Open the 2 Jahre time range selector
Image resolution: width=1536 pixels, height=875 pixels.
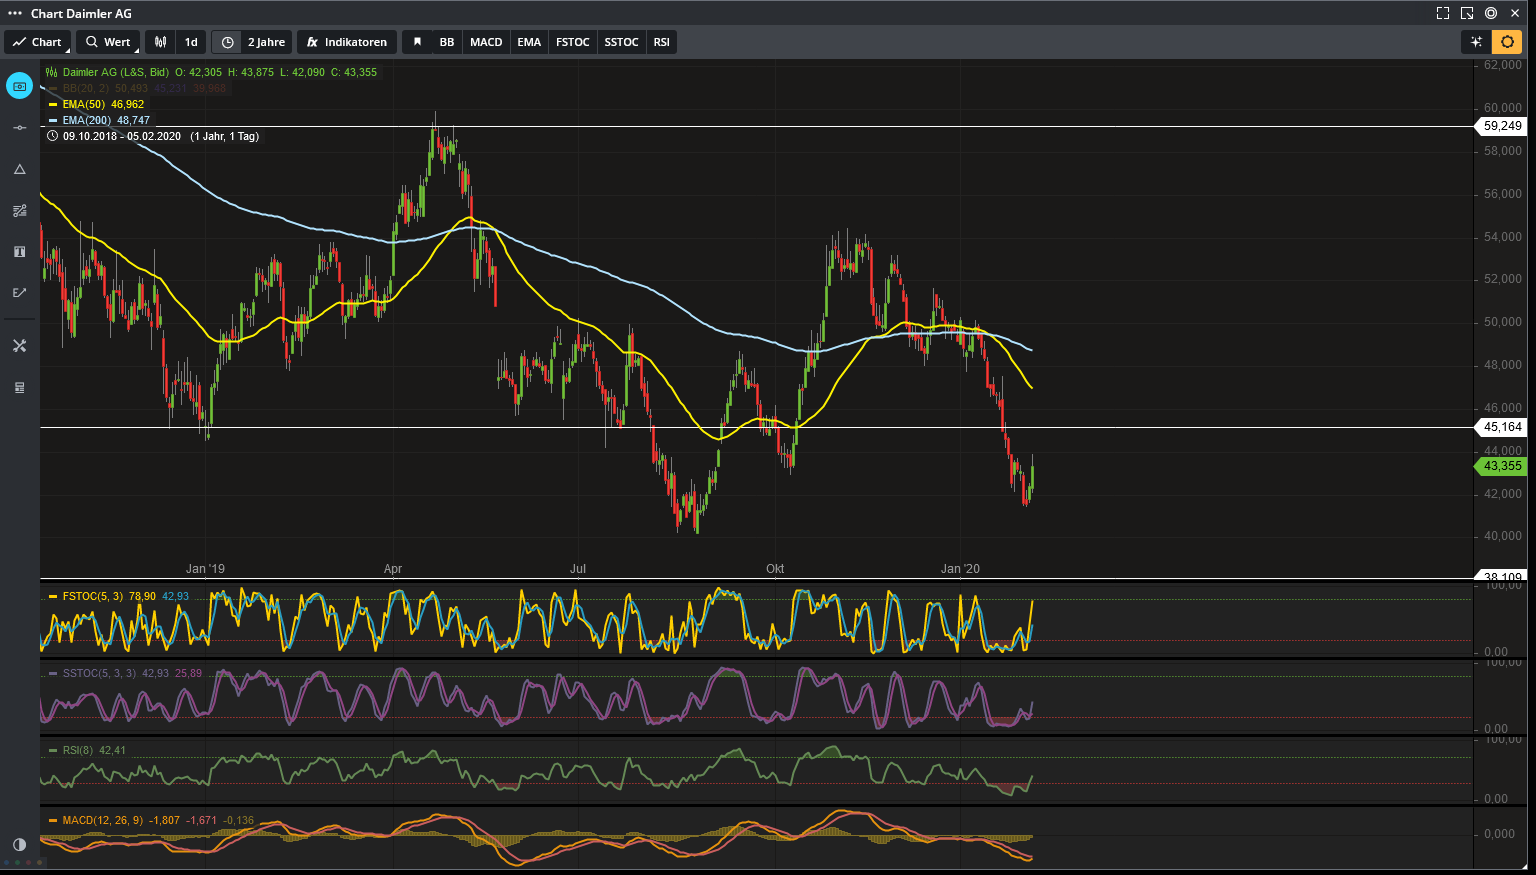point(254,42)
